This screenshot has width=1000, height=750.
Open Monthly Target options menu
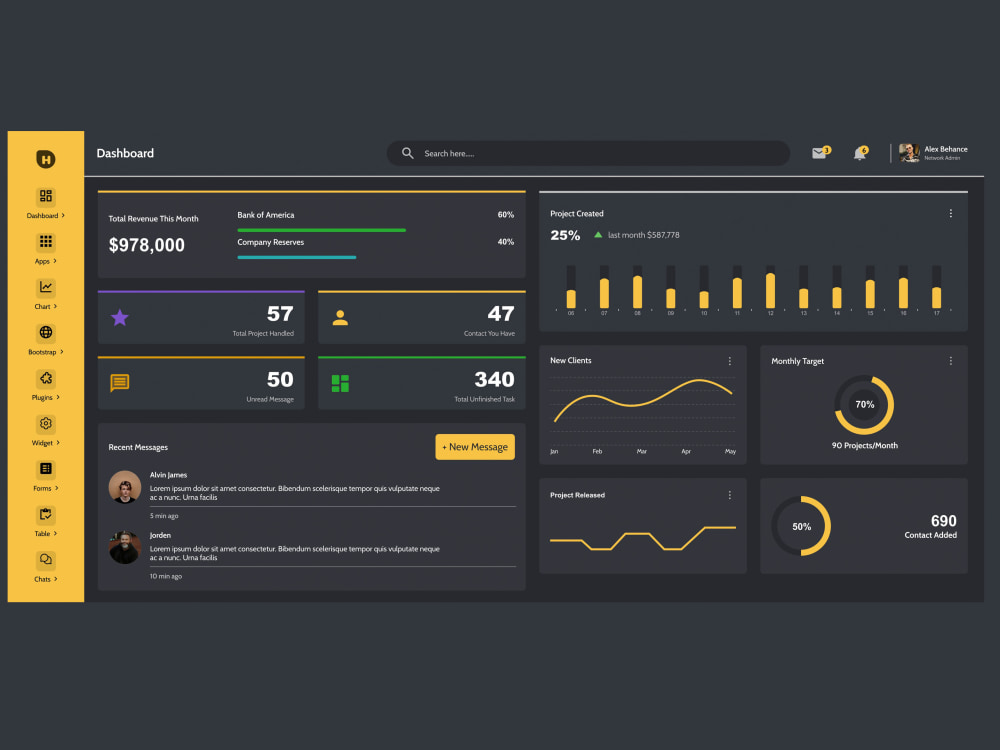pyautogui.click(x=950, y=361)
